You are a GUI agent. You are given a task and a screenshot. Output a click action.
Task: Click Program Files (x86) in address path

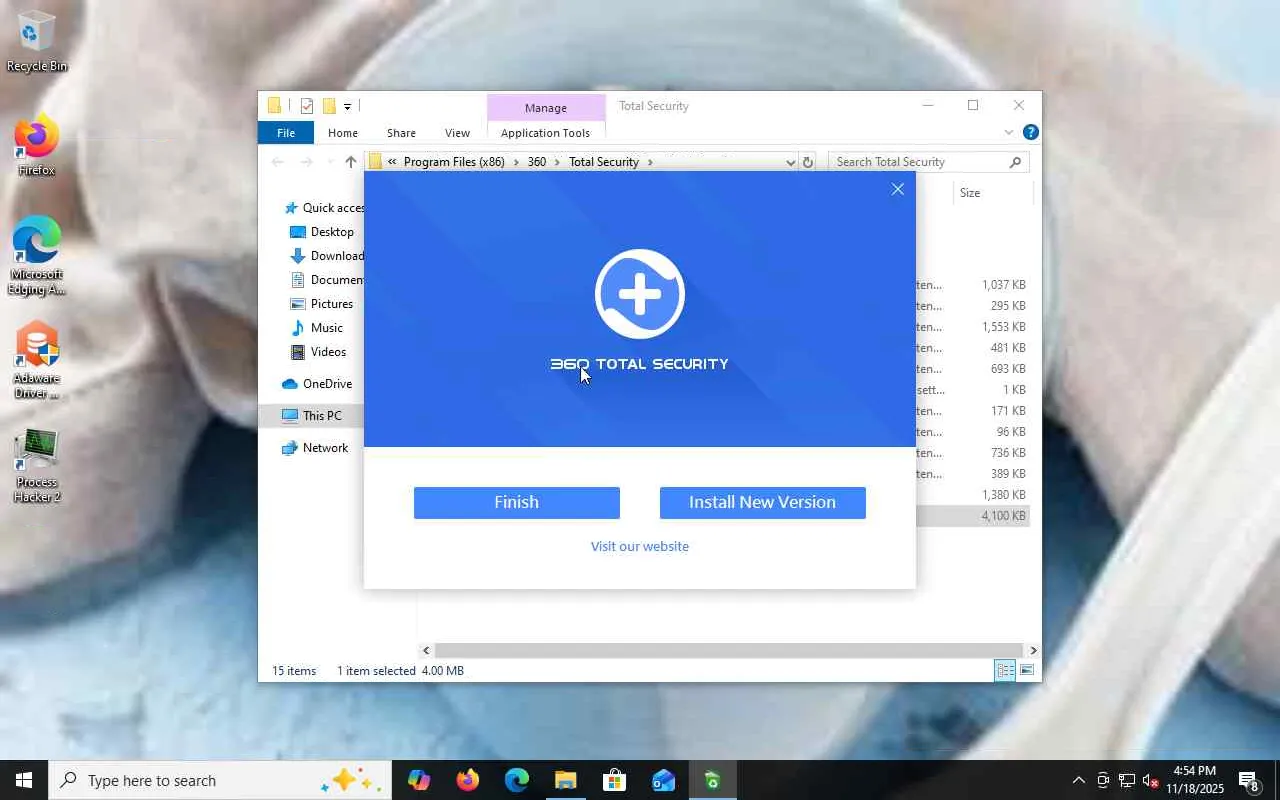454,162
